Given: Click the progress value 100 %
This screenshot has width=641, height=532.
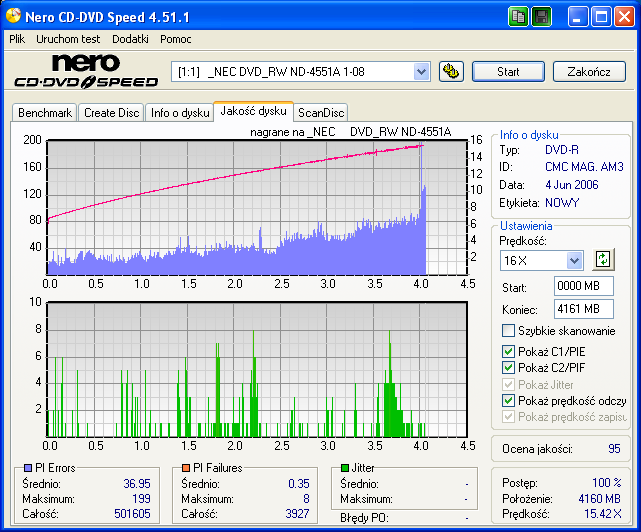Looking at the screenshot, I should click(x=607, y=483).
